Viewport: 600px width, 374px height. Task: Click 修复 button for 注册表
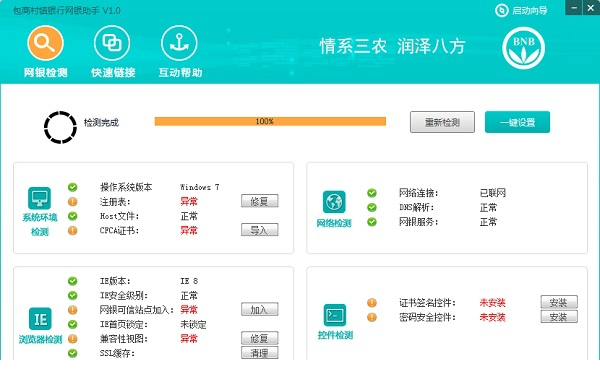click(x=259, y=201)
